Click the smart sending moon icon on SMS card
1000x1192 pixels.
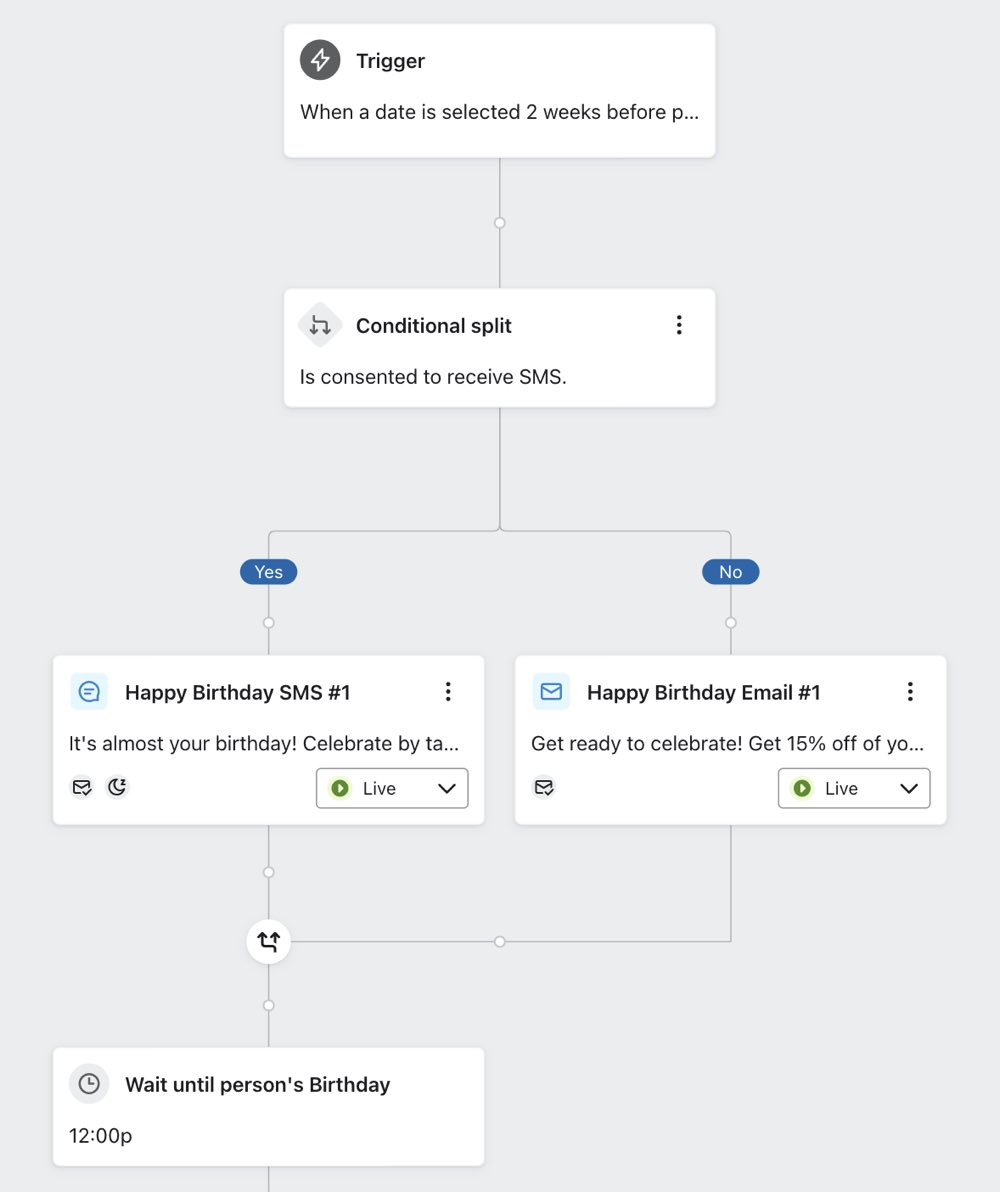tap(117, 787)
